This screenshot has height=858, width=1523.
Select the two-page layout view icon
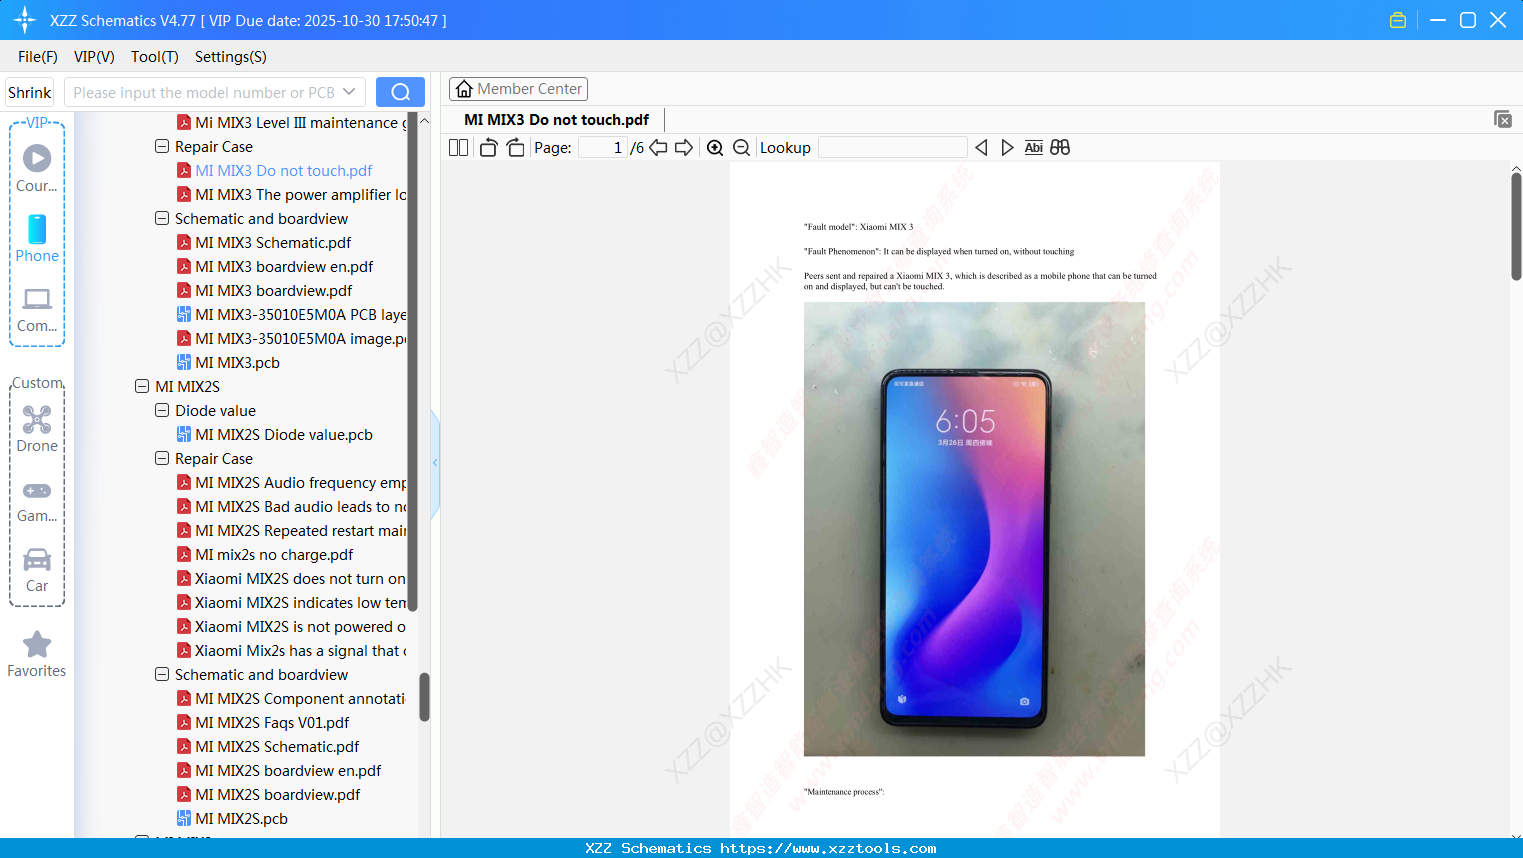pos(457,147)
